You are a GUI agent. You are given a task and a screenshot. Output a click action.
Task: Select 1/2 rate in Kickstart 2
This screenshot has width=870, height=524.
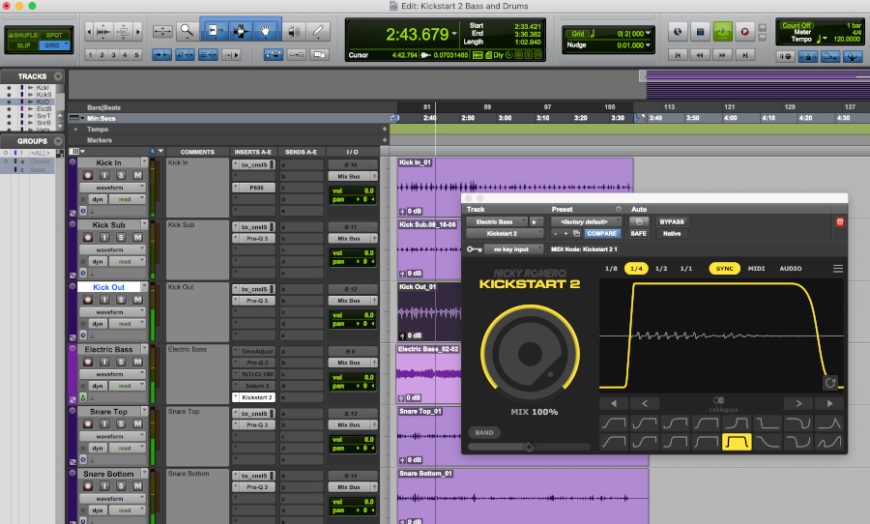661,269
